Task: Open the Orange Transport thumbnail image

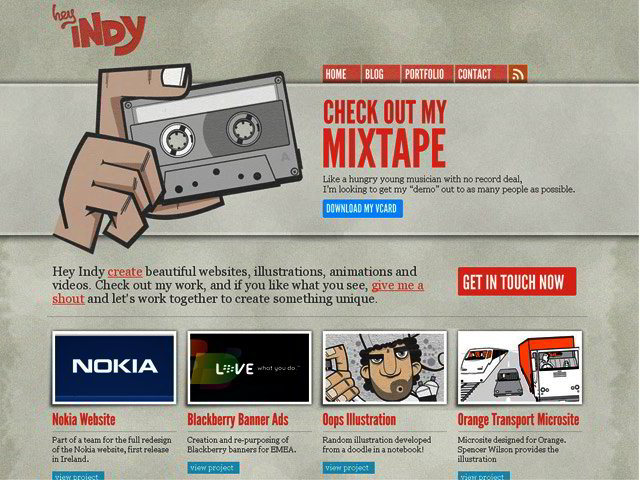Action: point(520,367)
